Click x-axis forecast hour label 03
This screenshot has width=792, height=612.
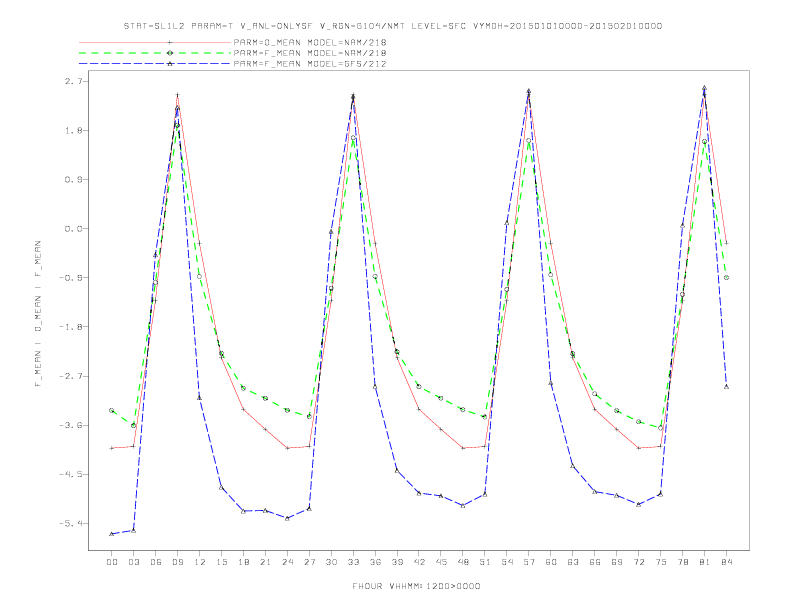[133, 562]
